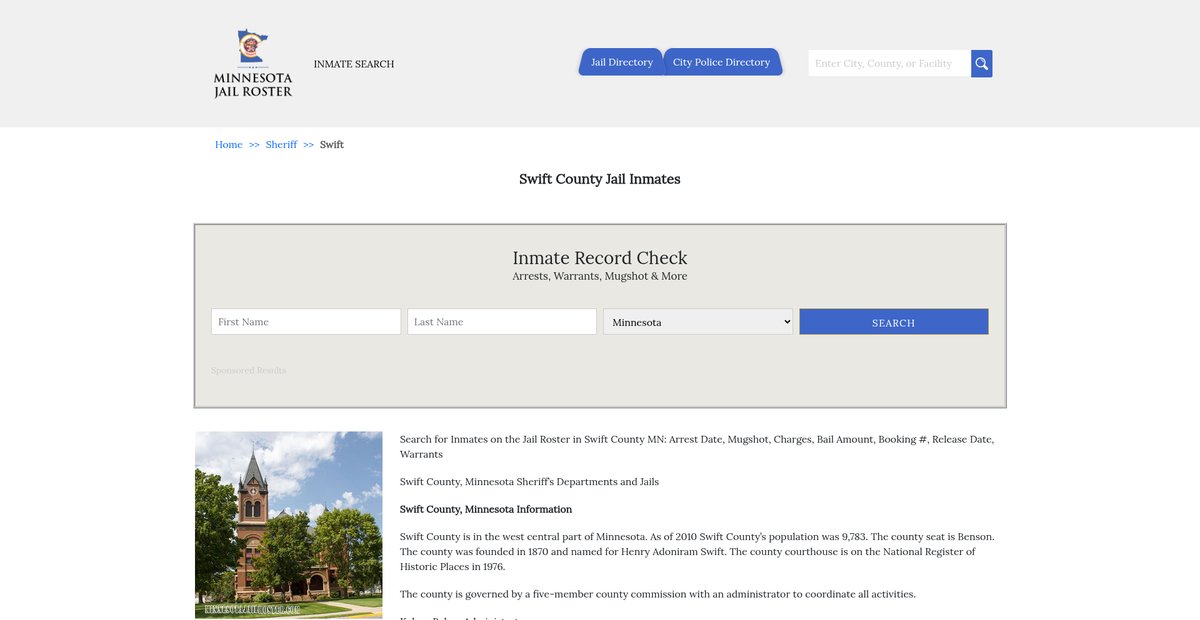Click the Arrests, Warrants, Mugshot & More subtitle
1200x620 pixels.
(599, 277)
